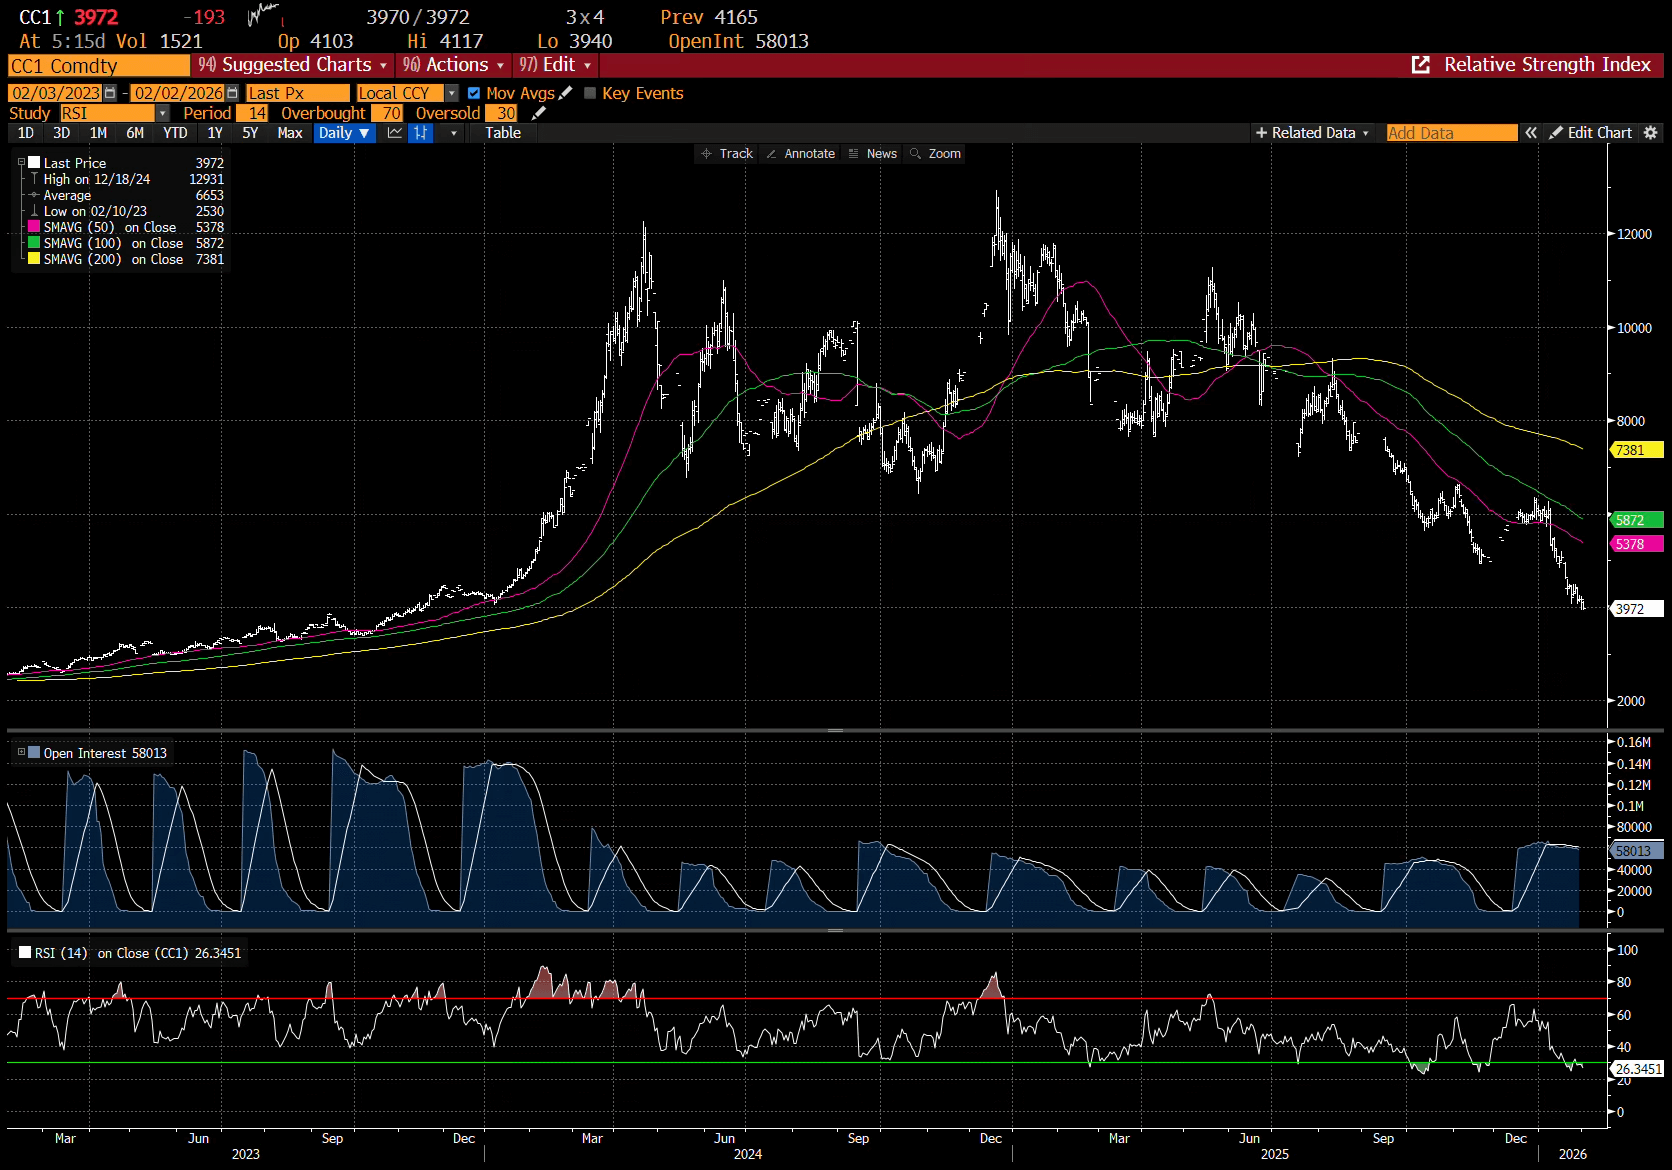
Task: Click the 5378 magenta price axis label
Action: coord(1637,544)
